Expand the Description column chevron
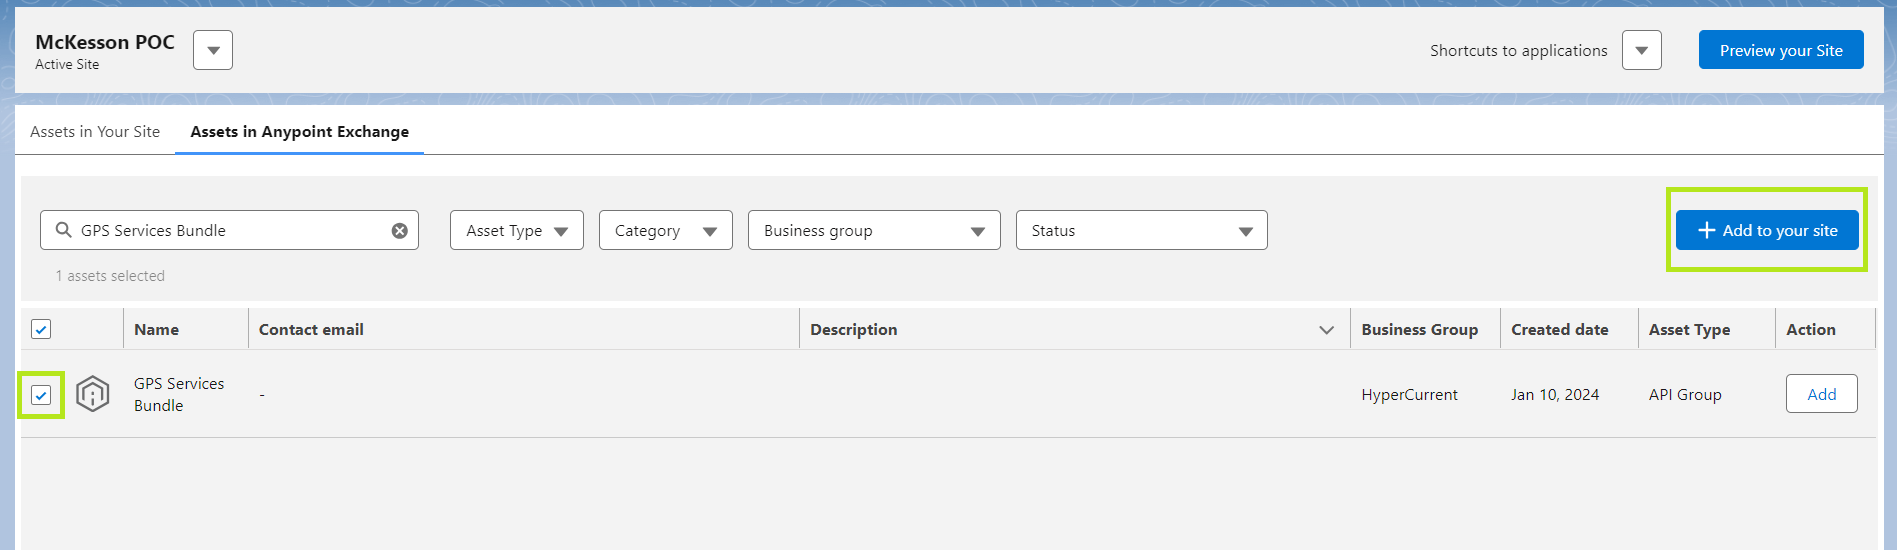Viewport: 1897px width, 550px height. (1326, 330)
